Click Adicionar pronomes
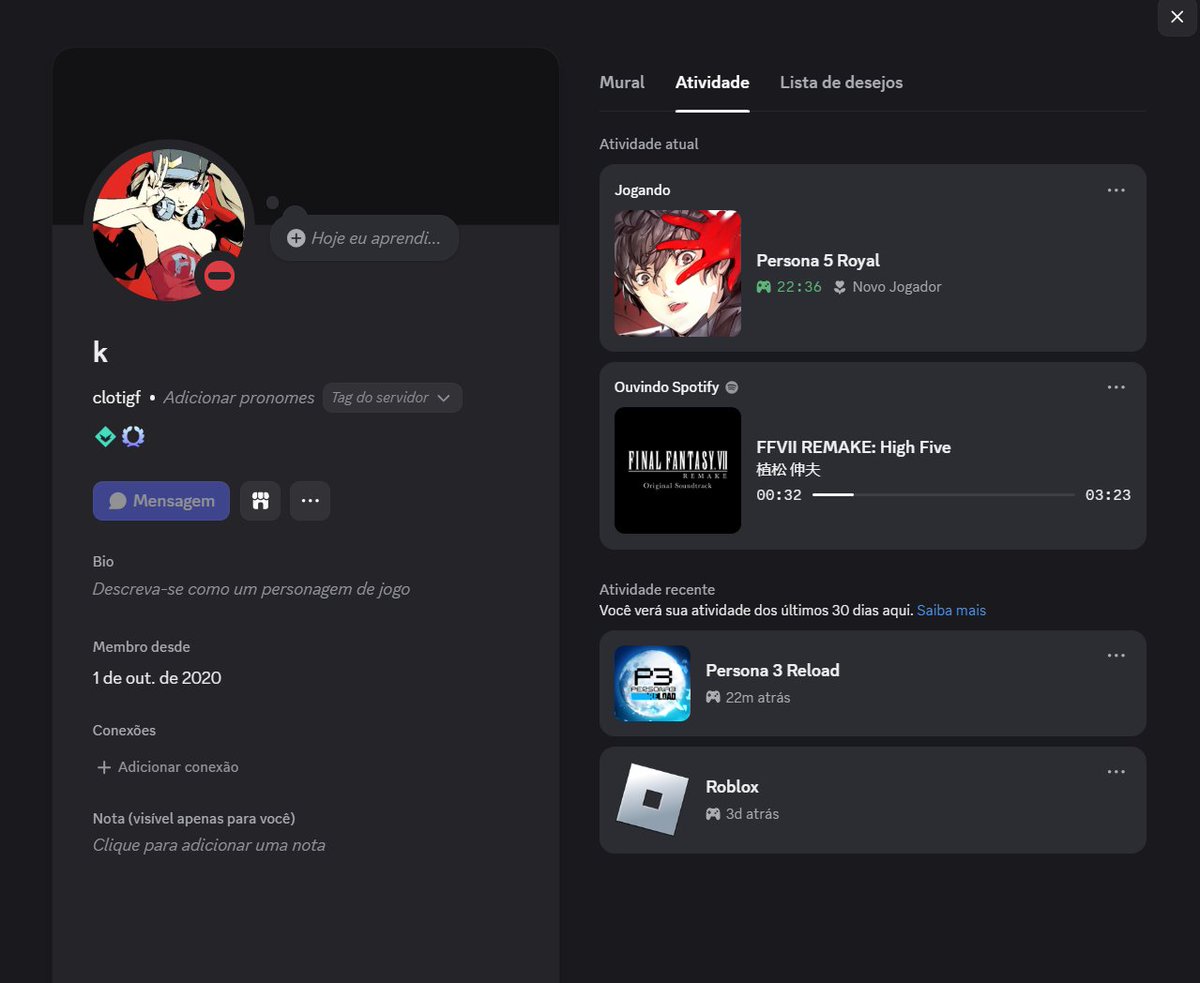1200x983 pixels. pos(239,398)
